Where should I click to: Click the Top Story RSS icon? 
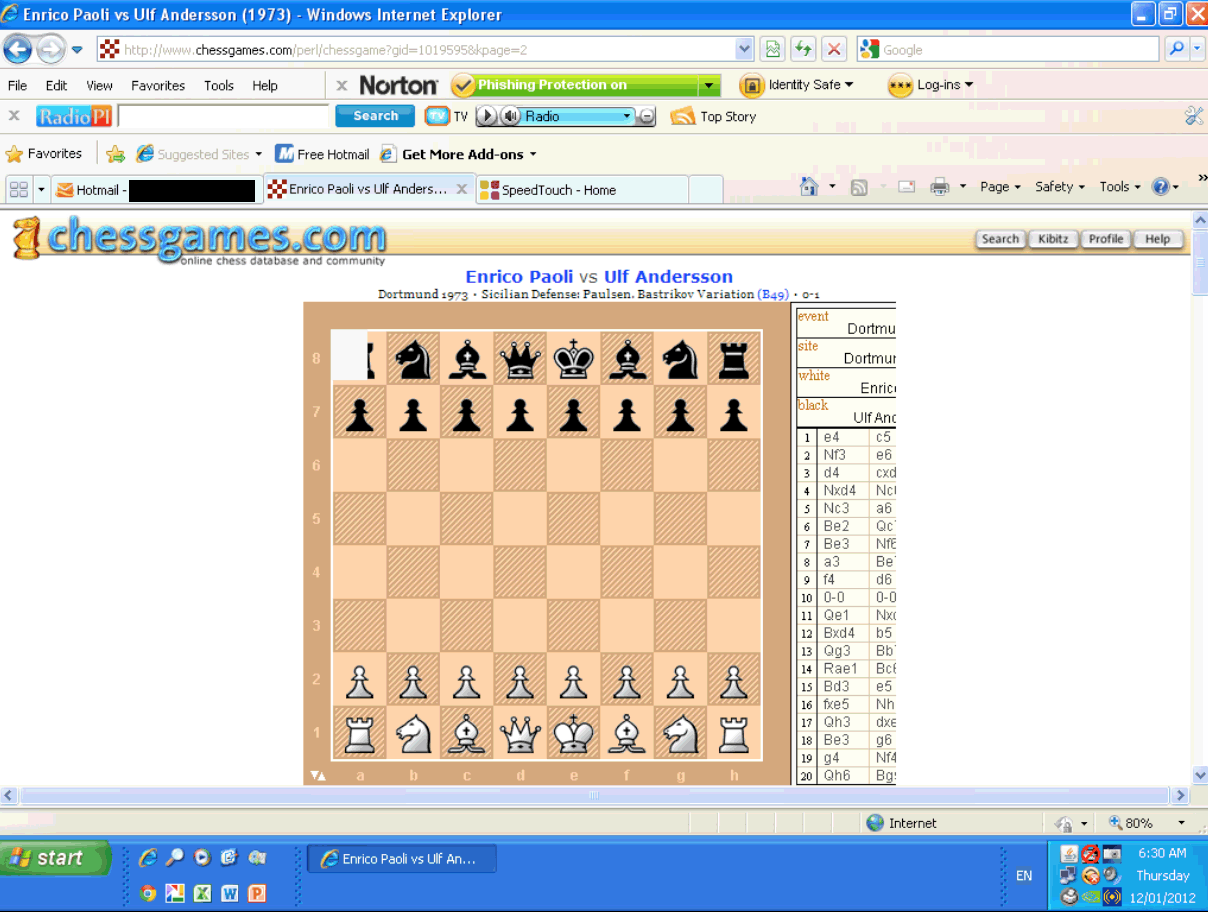pos(682,116)
